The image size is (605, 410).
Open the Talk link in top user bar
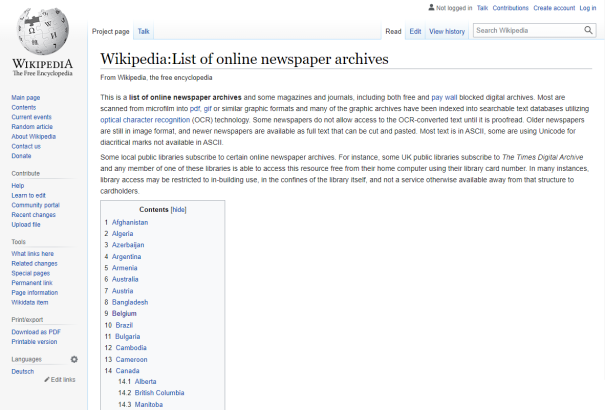click(x=482, y=8)
